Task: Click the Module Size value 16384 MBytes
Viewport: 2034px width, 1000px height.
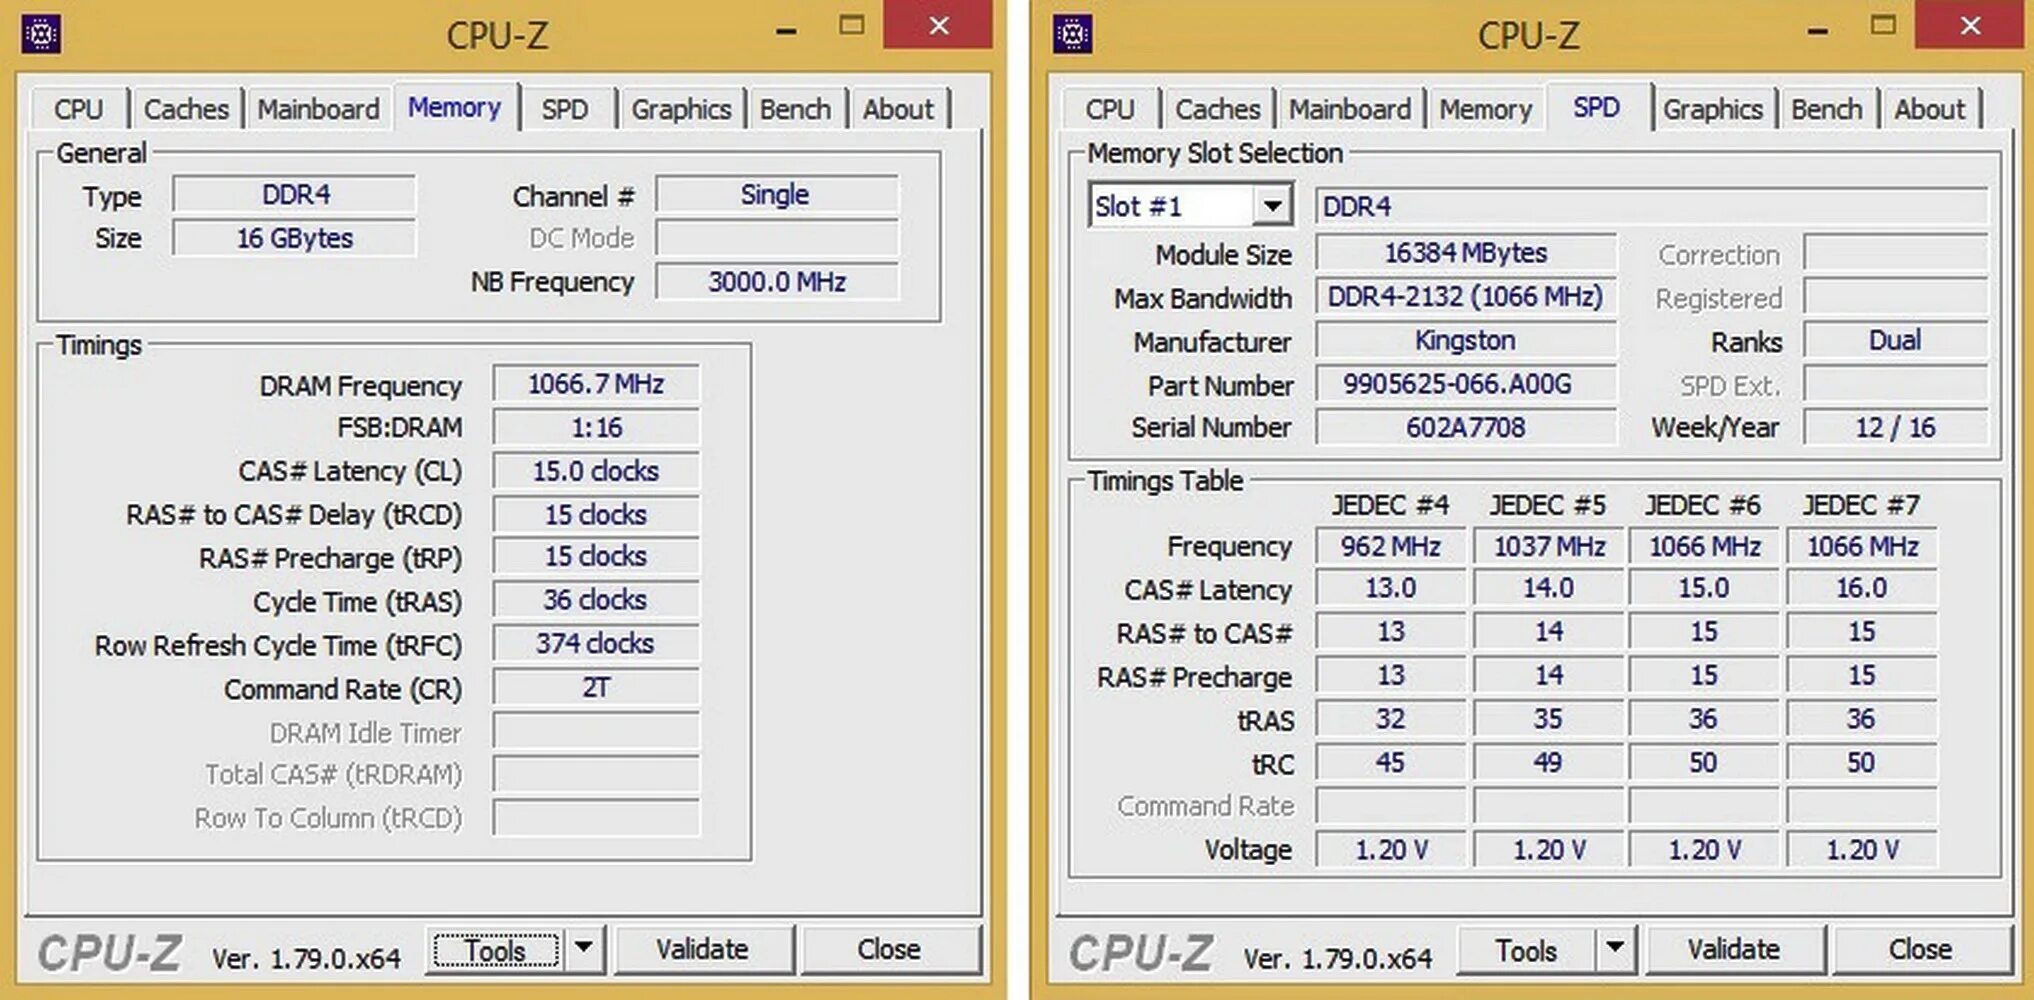Action: pyautogui.click(x=1466, y=253)
